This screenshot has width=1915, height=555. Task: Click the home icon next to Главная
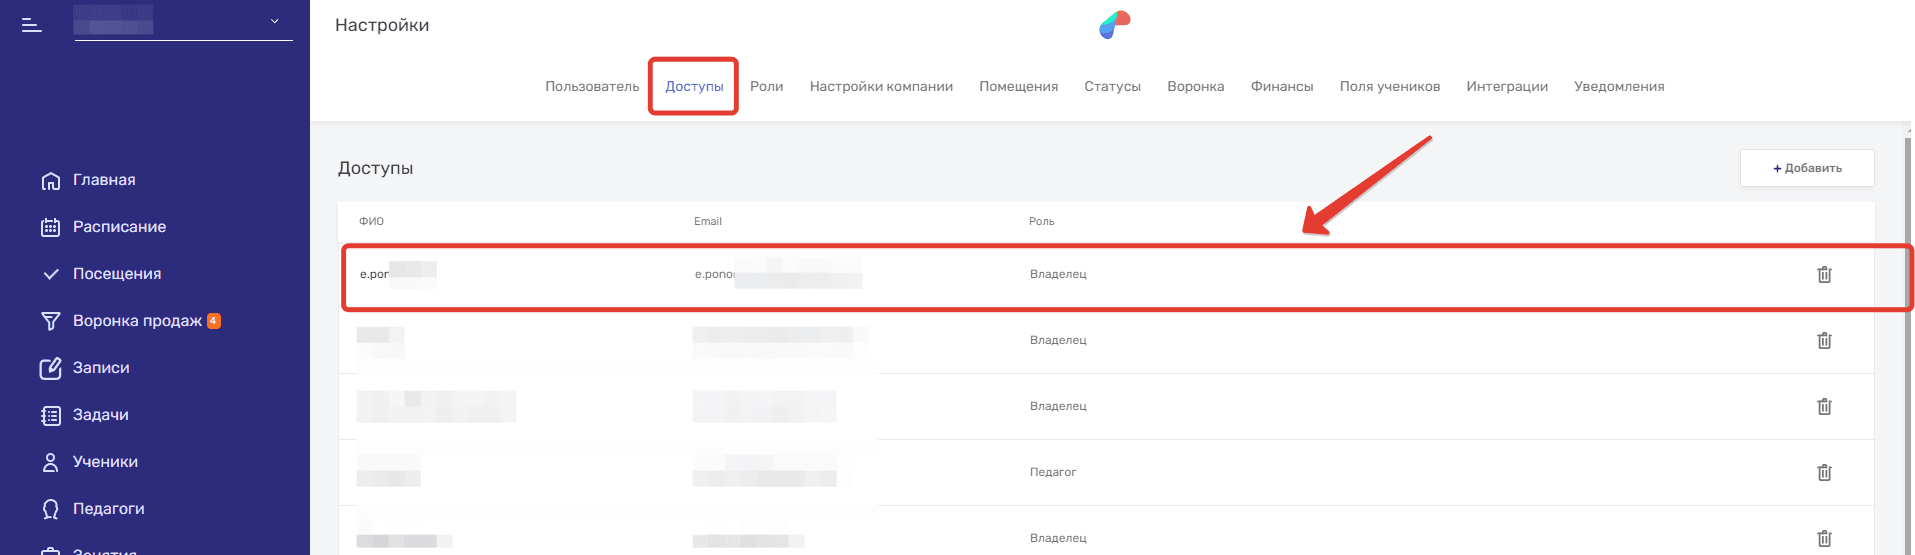(51, 181)
